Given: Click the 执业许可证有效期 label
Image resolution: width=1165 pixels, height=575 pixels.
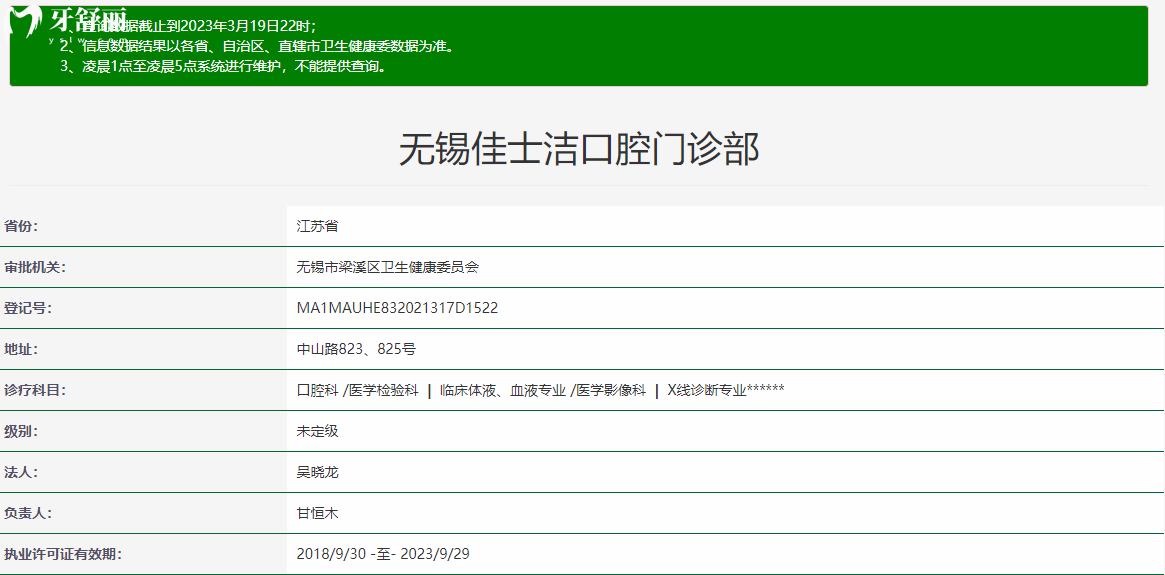Looking at the screenshot, I should tap(62, 554).
